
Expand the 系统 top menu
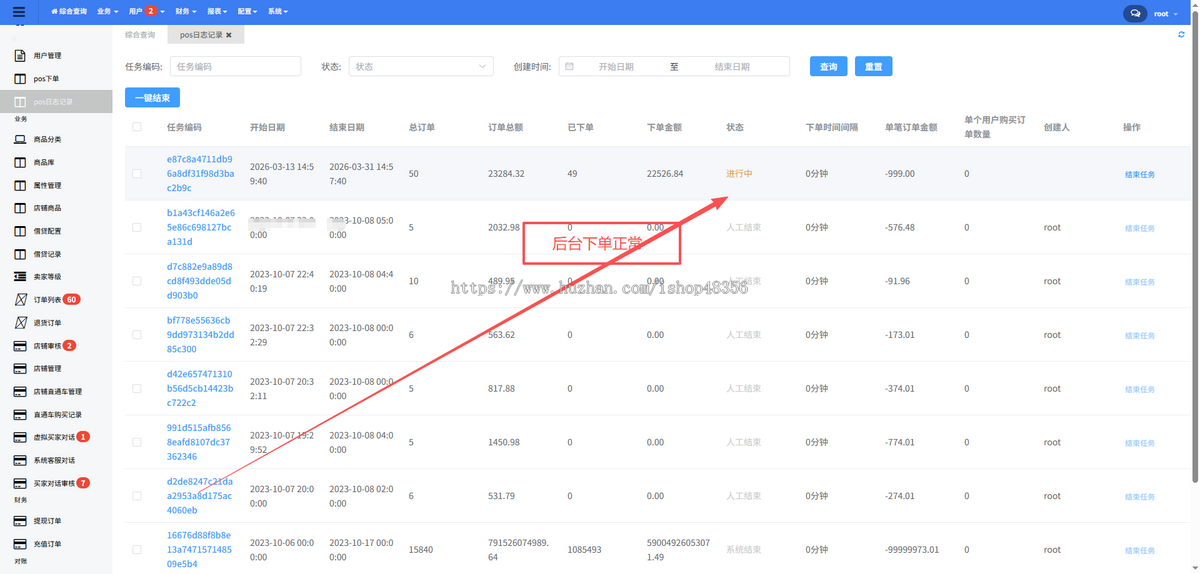click(x=277, y=12)
